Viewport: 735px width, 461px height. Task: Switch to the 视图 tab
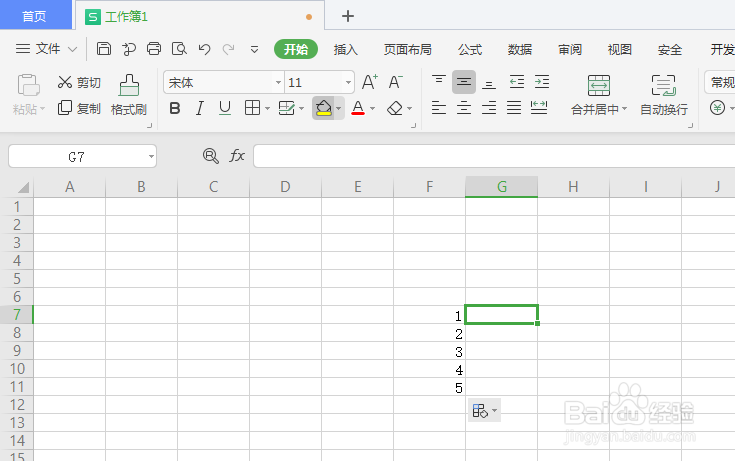click(x=620, y=49)
